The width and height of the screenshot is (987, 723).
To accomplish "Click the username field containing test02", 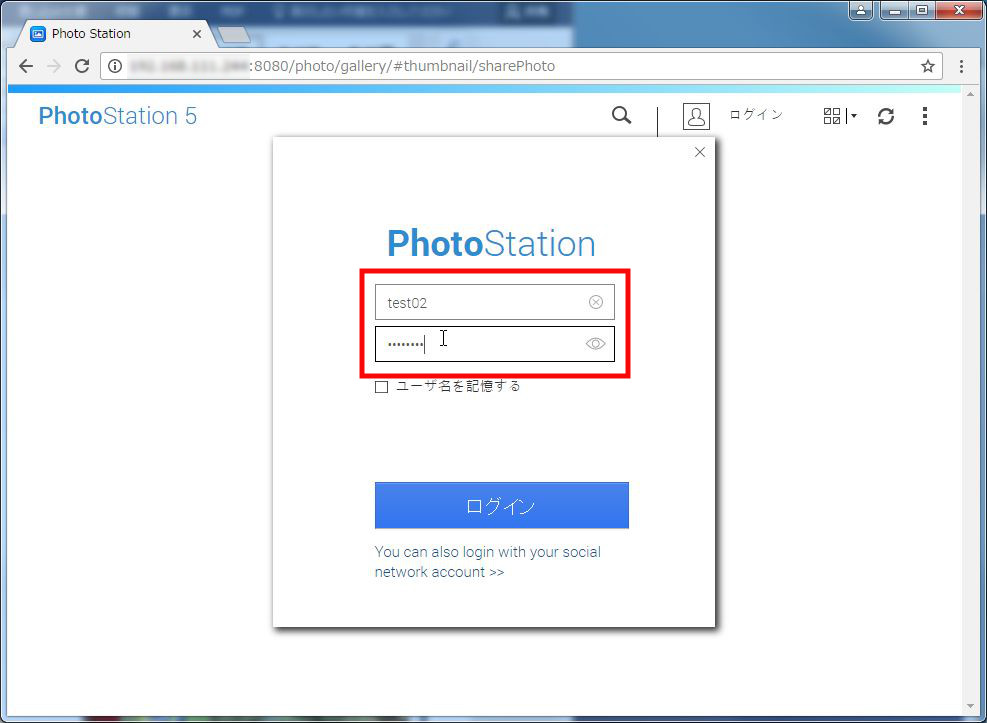I will point(480,302).
